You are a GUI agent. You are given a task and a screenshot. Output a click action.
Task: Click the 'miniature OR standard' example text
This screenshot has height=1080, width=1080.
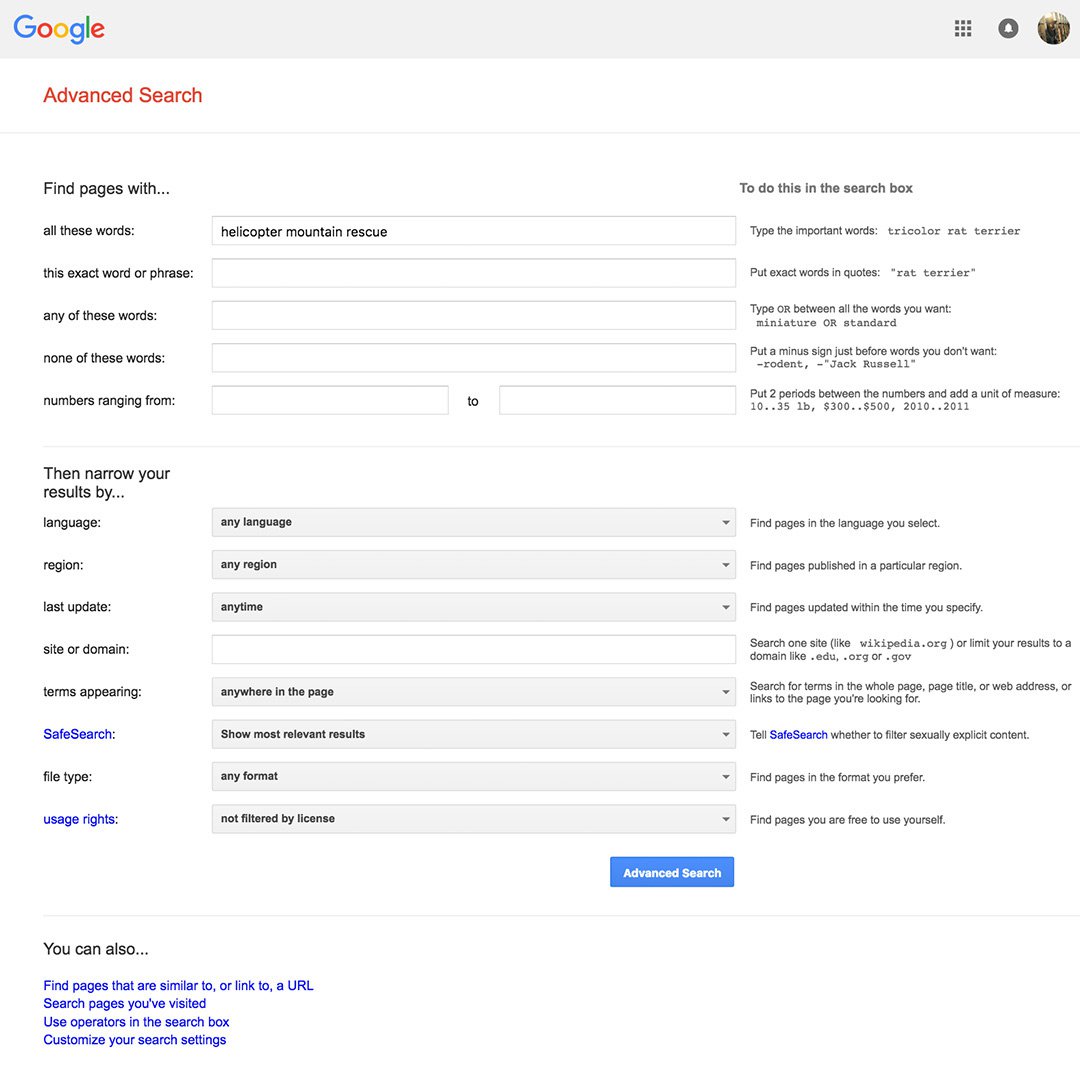(x=827, y=323)
